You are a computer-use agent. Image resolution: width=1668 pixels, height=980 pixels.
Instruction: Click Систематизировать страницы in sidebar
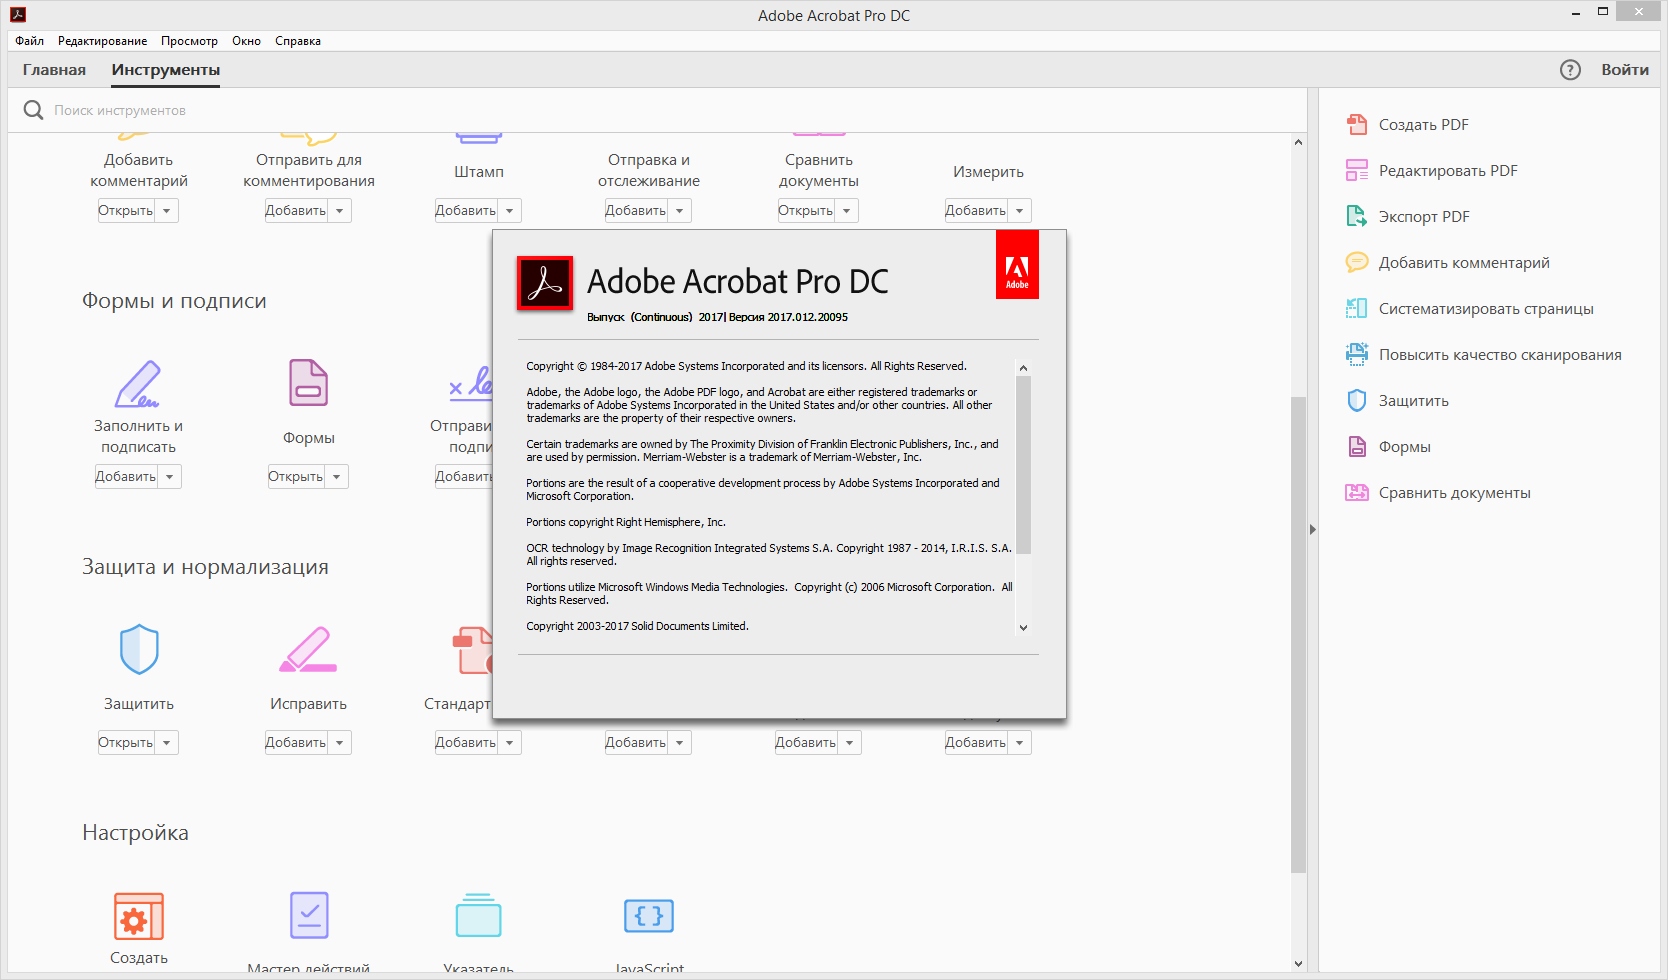1486,309
